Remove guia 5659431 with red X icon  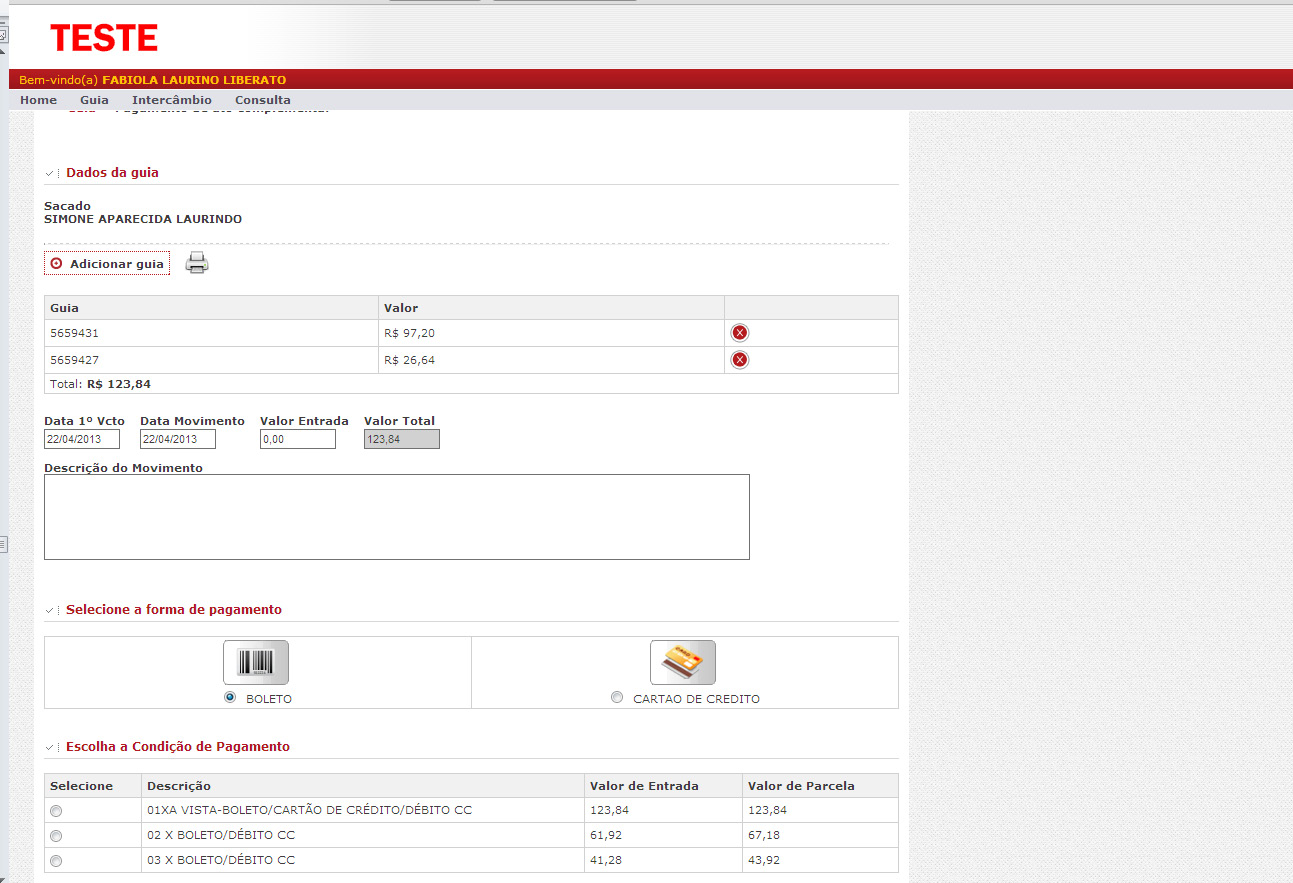click(740, 333)
